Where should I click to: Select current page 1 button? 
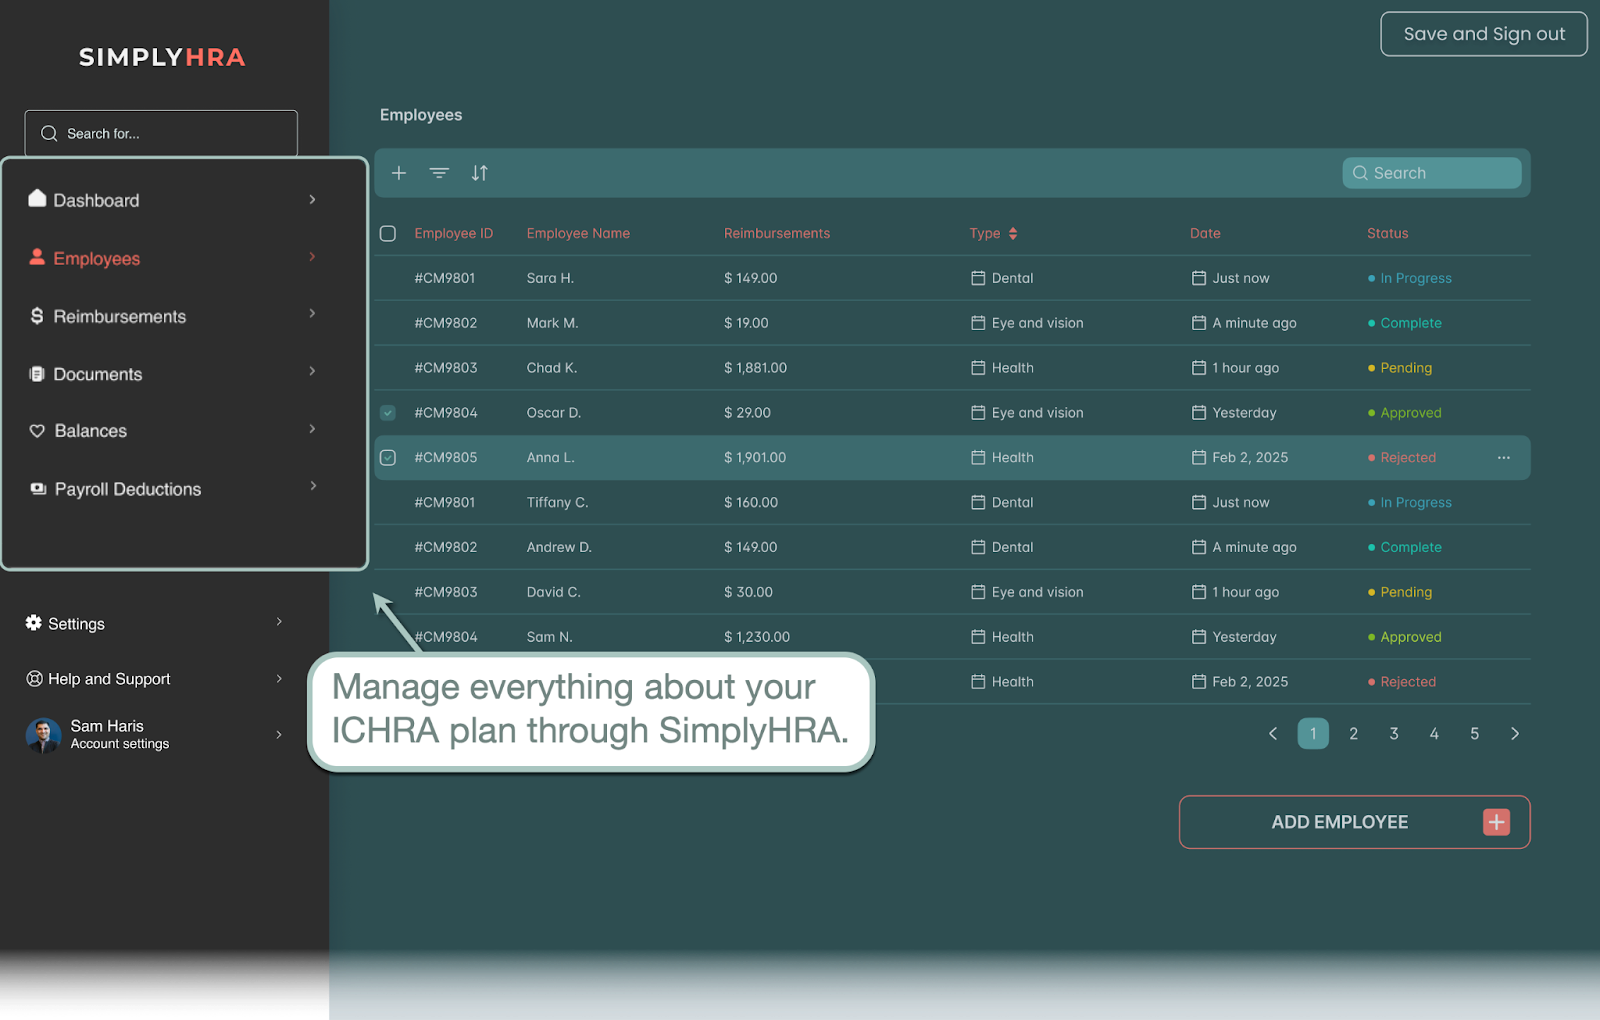1313,734
